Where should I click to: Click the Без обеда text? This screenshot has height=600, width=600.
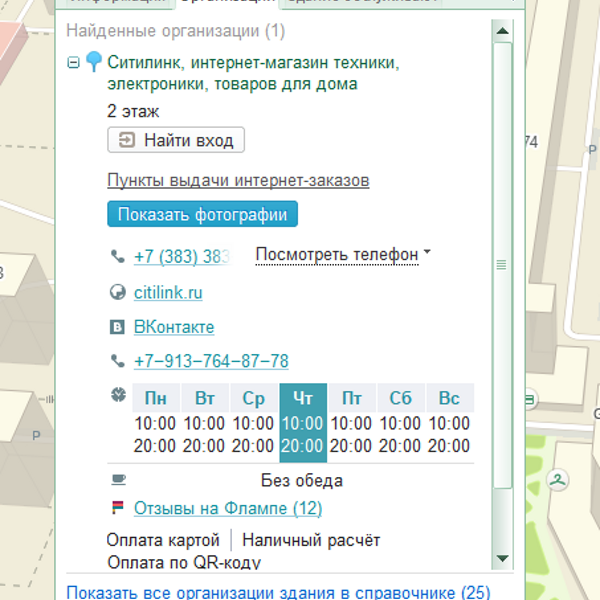pyautogui.click(x=302, y=481)
